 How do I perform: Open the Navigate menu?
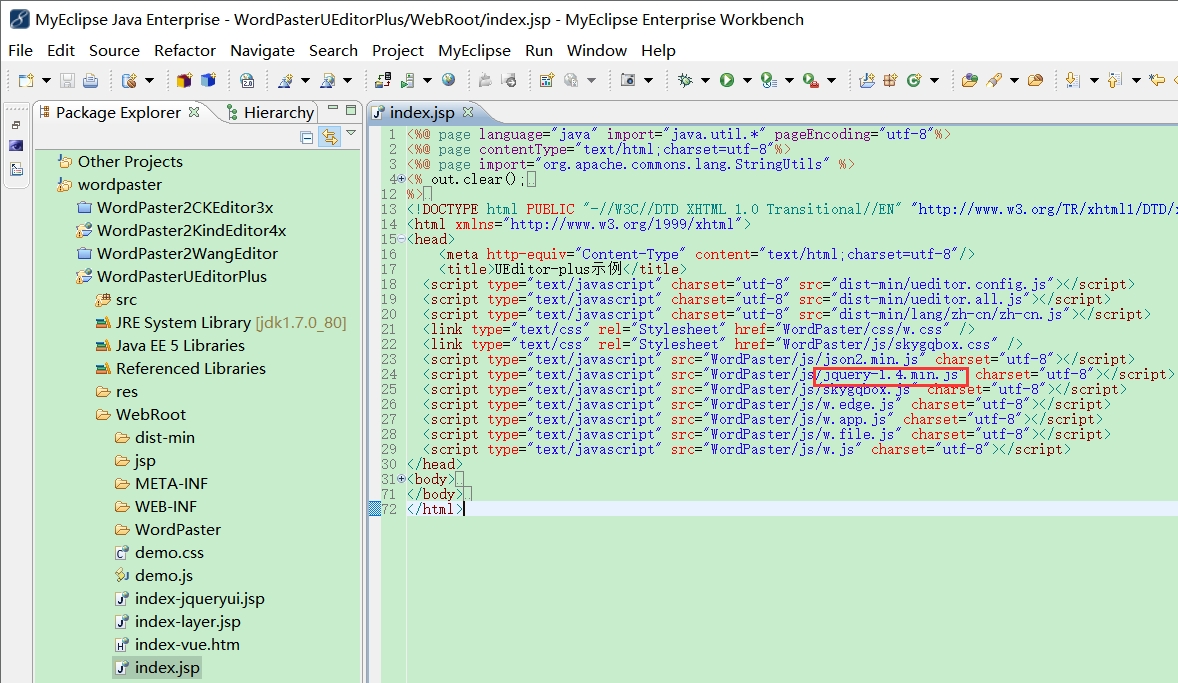[262, 50]
